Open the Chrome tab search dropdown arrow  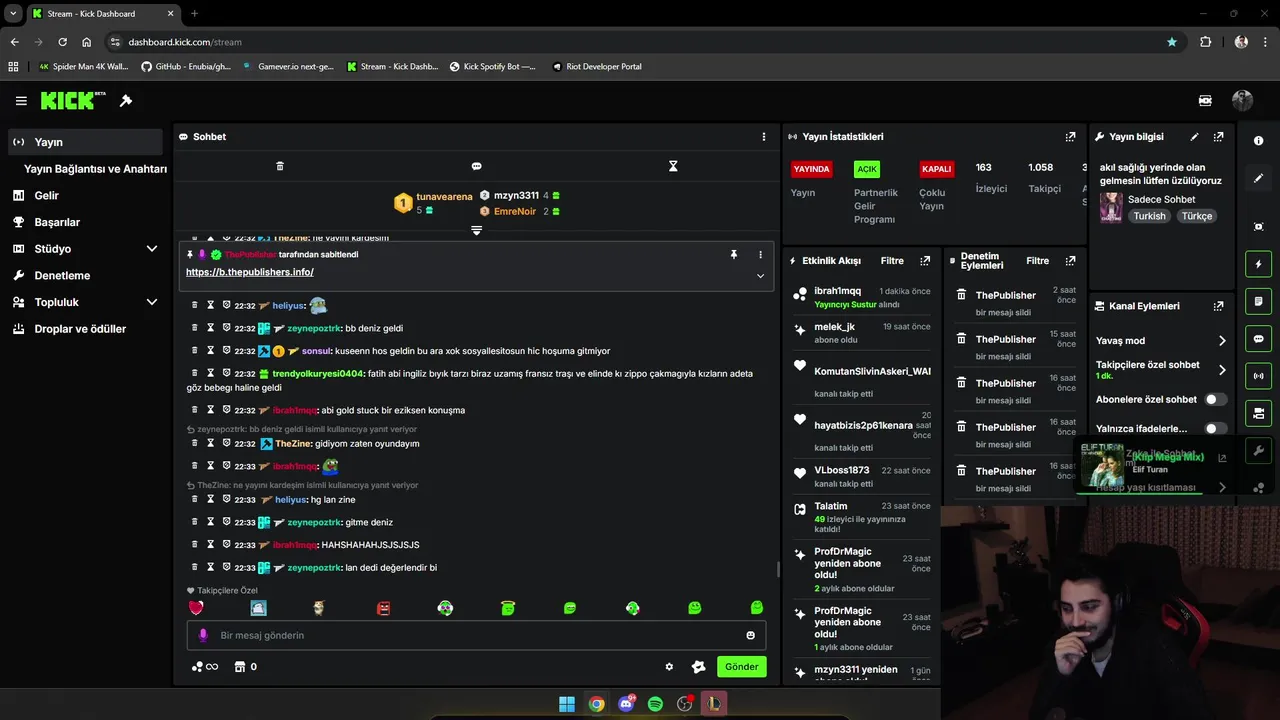[x=13, y=14]
